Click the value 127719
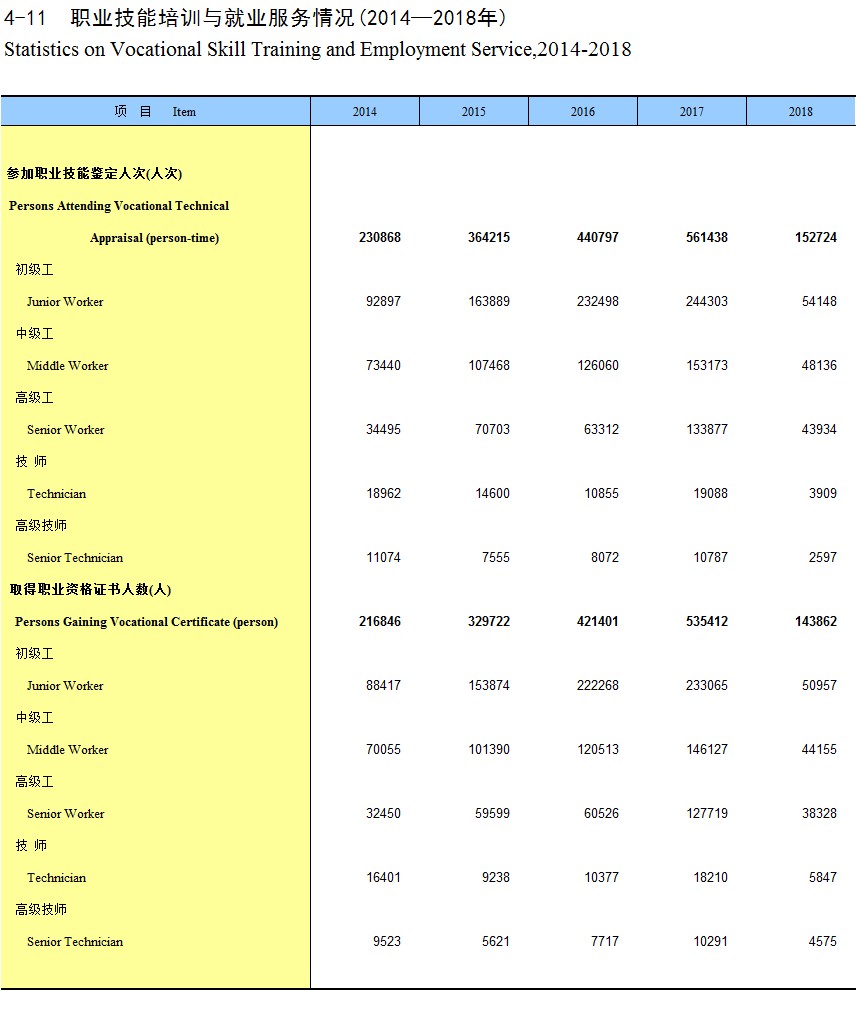The height and width of the screenshot is (1022, 856). [x=707, y=813]
